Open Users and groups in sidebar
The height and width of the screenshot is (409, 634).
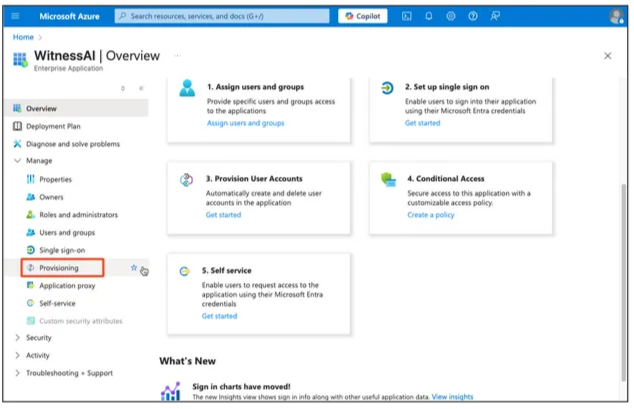click(x=67, y=232)
